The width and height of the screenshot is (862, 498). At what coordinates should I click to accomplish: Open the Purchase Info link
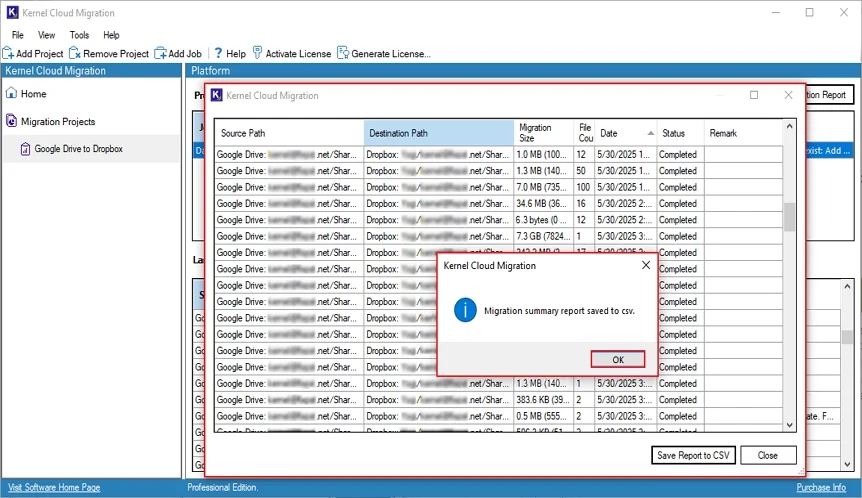[821, 488]
